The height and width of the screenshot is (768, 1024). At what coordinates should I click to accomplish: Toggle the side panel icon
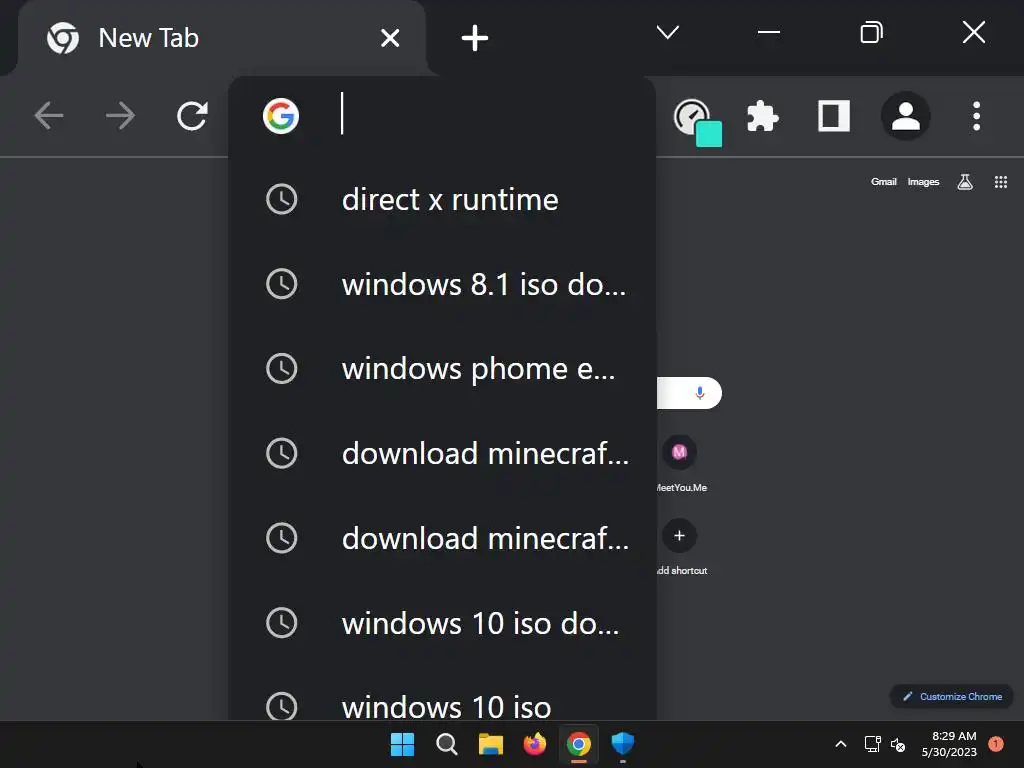point(834,116)
